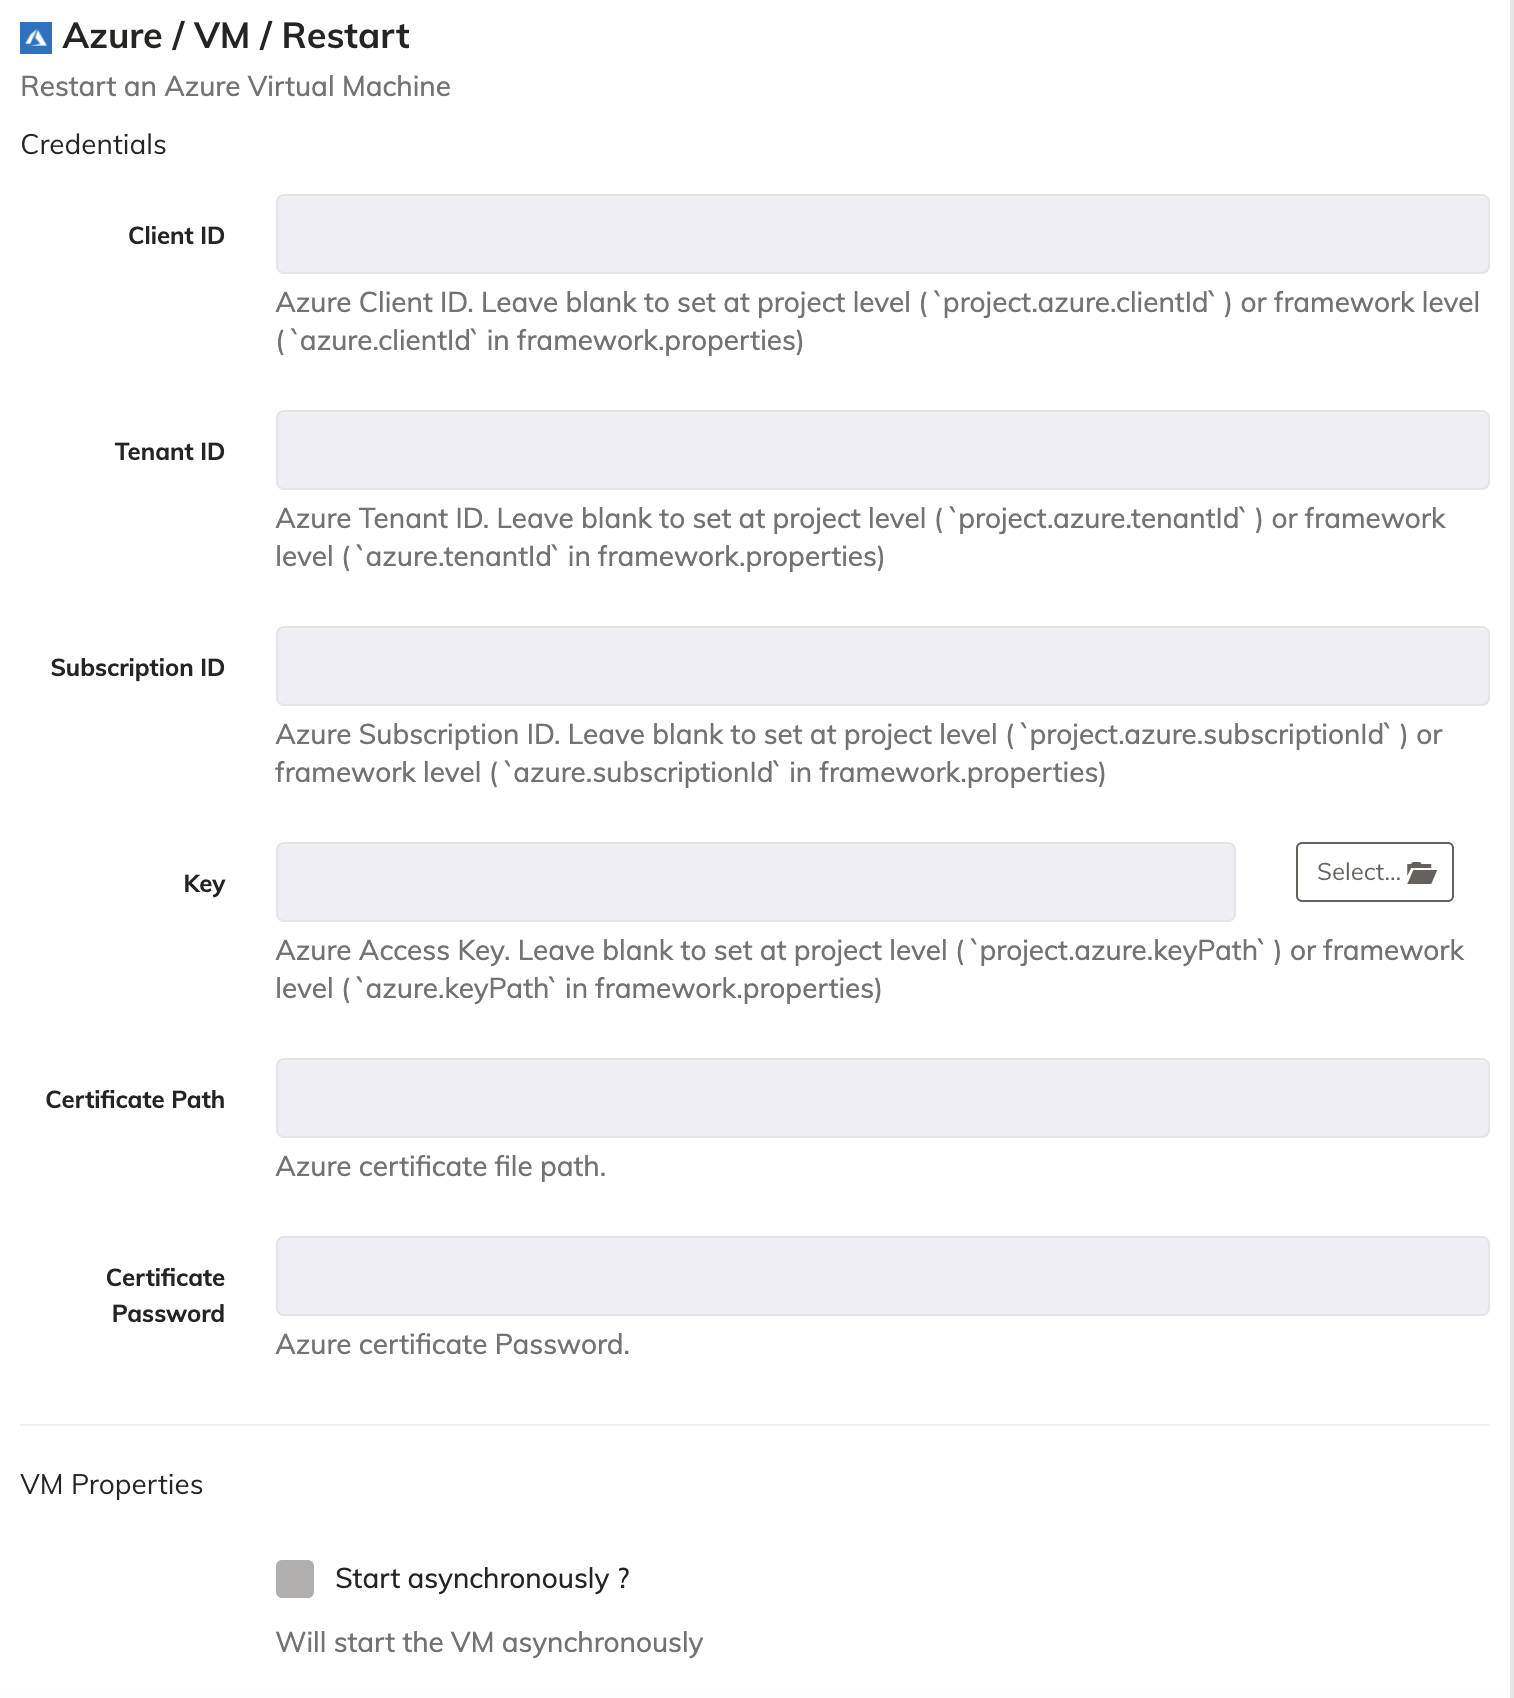Click the Azure / VM / Restart title
1514x1698 pixels.
[236, 36]
